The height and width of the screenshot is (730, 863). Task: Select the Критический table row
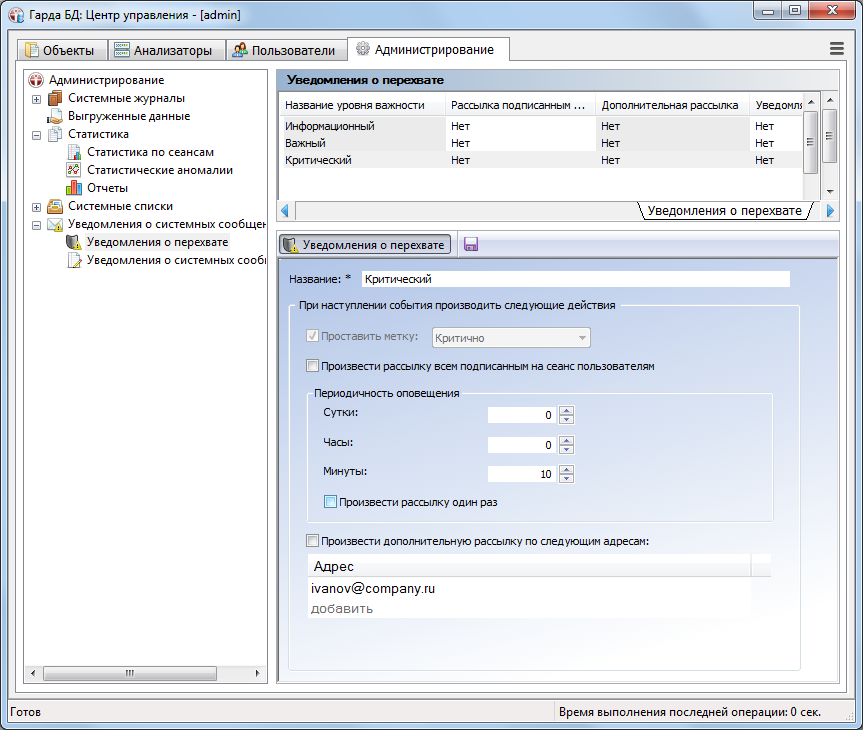[542, 160]
